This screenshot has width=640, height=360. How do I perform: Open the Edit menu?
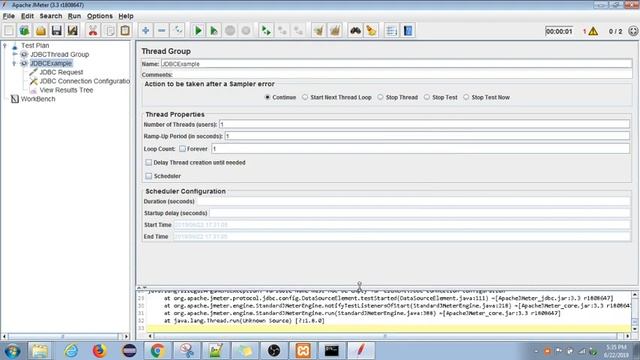click(x=27, y=16)
